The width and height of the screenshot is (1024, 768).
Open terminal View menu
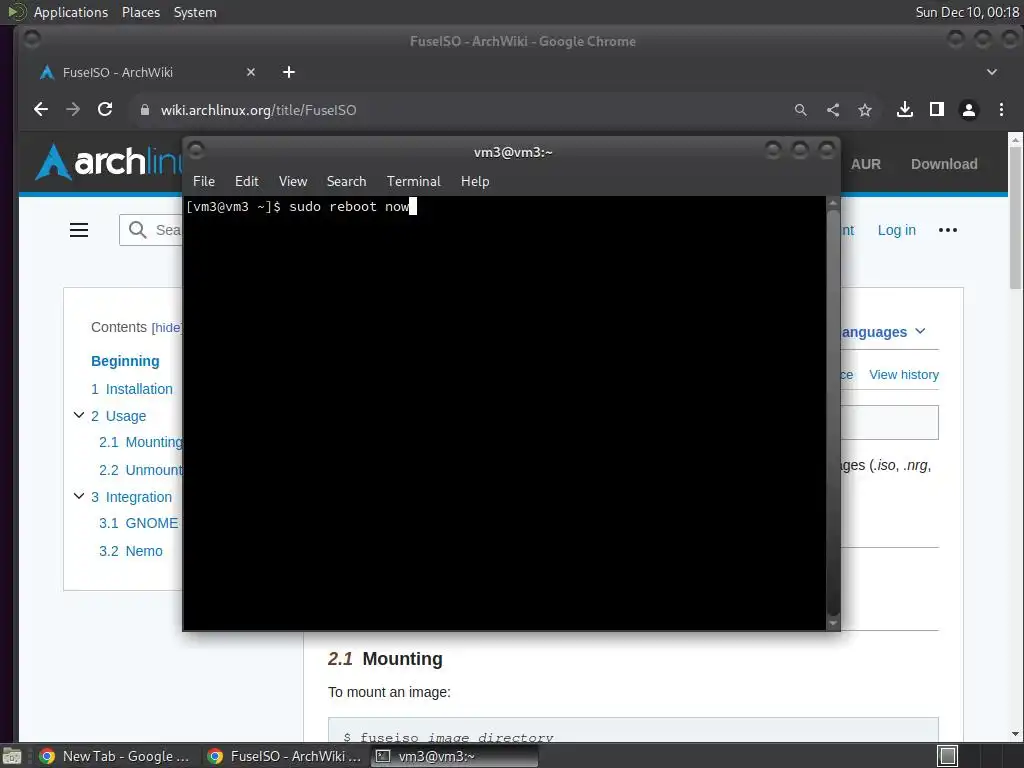(x=293, y=181)
